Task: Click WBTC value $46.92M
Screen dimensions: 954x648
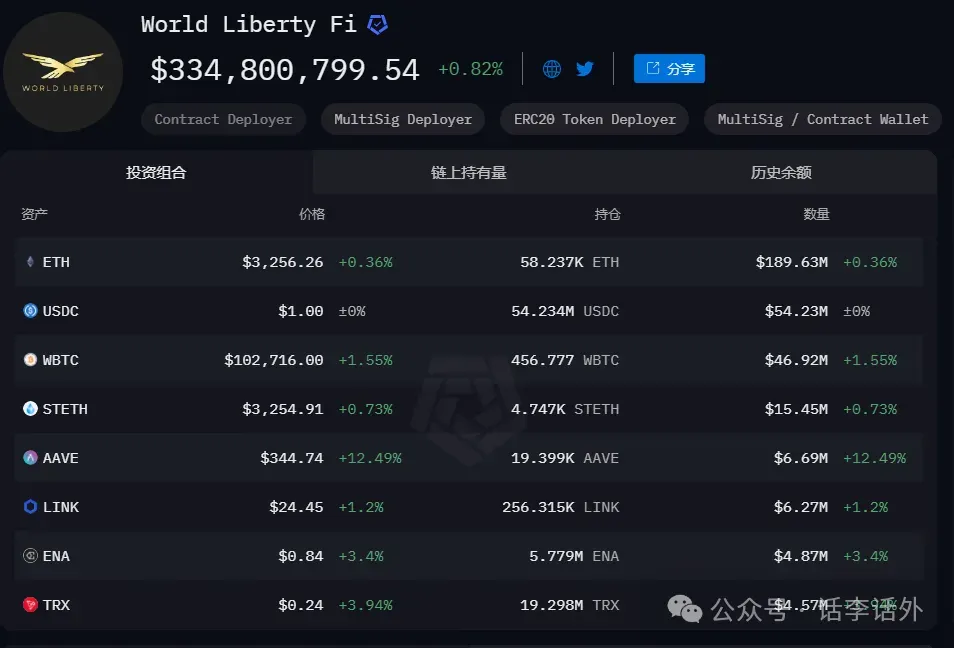Action: (x=796, y=360)
